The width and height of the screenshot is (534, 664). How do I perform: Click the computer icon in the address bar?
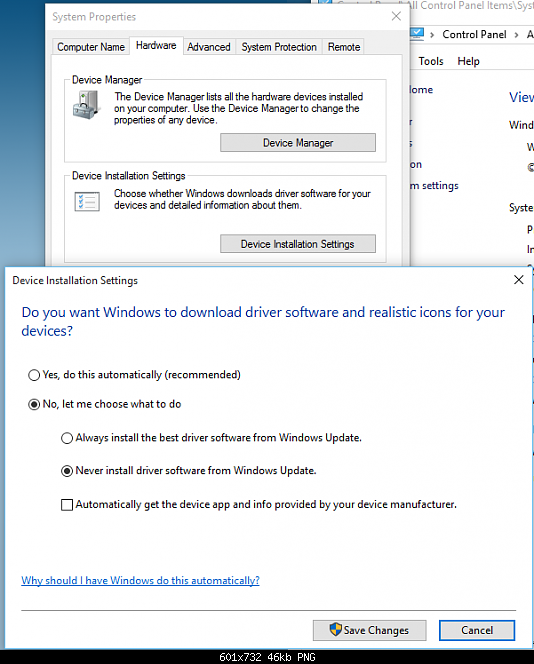pyautogui.click(x=417, y=33)
